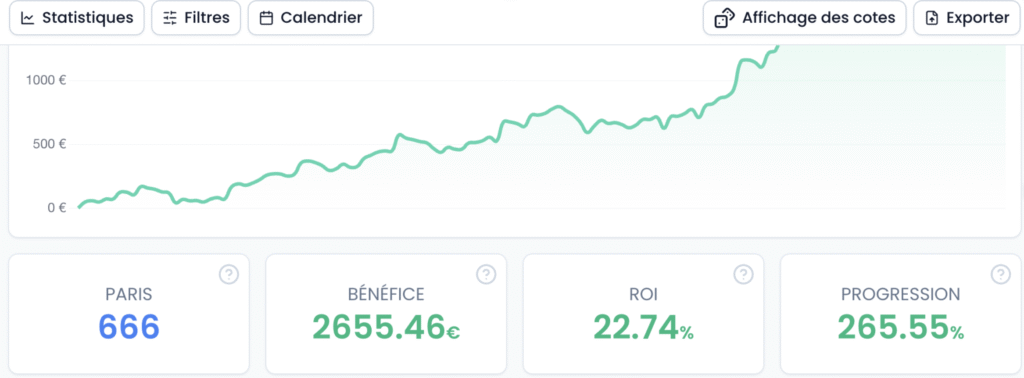
Task: Open the help icon on the BÉNÉFICE card
Action: 486,275
